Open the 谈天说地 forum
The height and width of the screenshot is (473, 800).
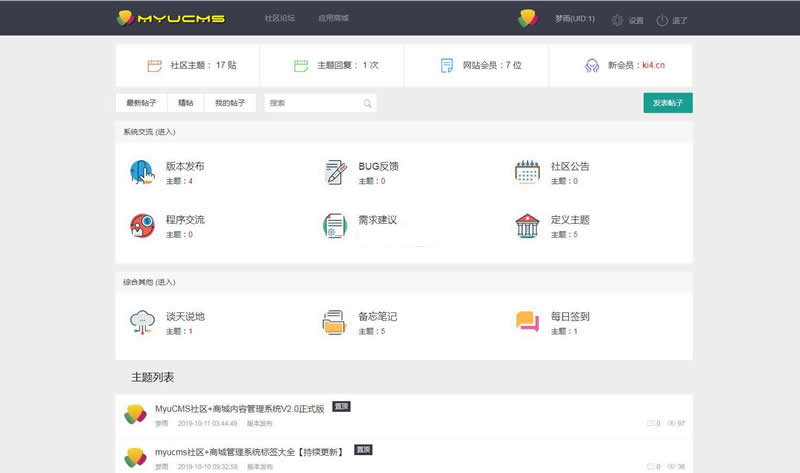point(185,316)
